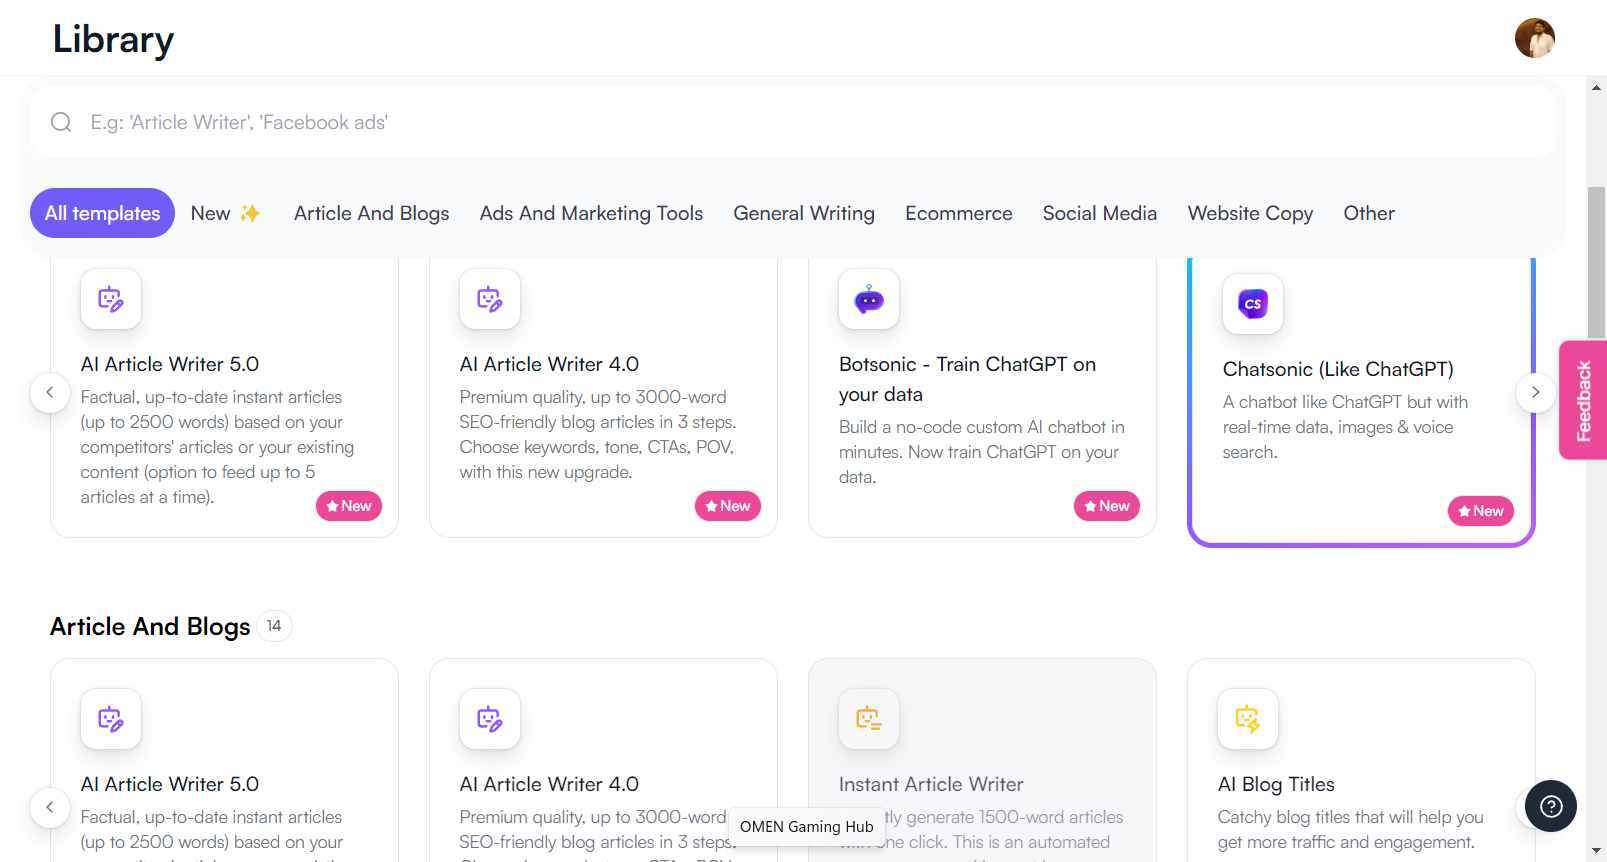Screen dimensions: 1607x862
Task: Open the New templates tab
Action: (225, 213)
